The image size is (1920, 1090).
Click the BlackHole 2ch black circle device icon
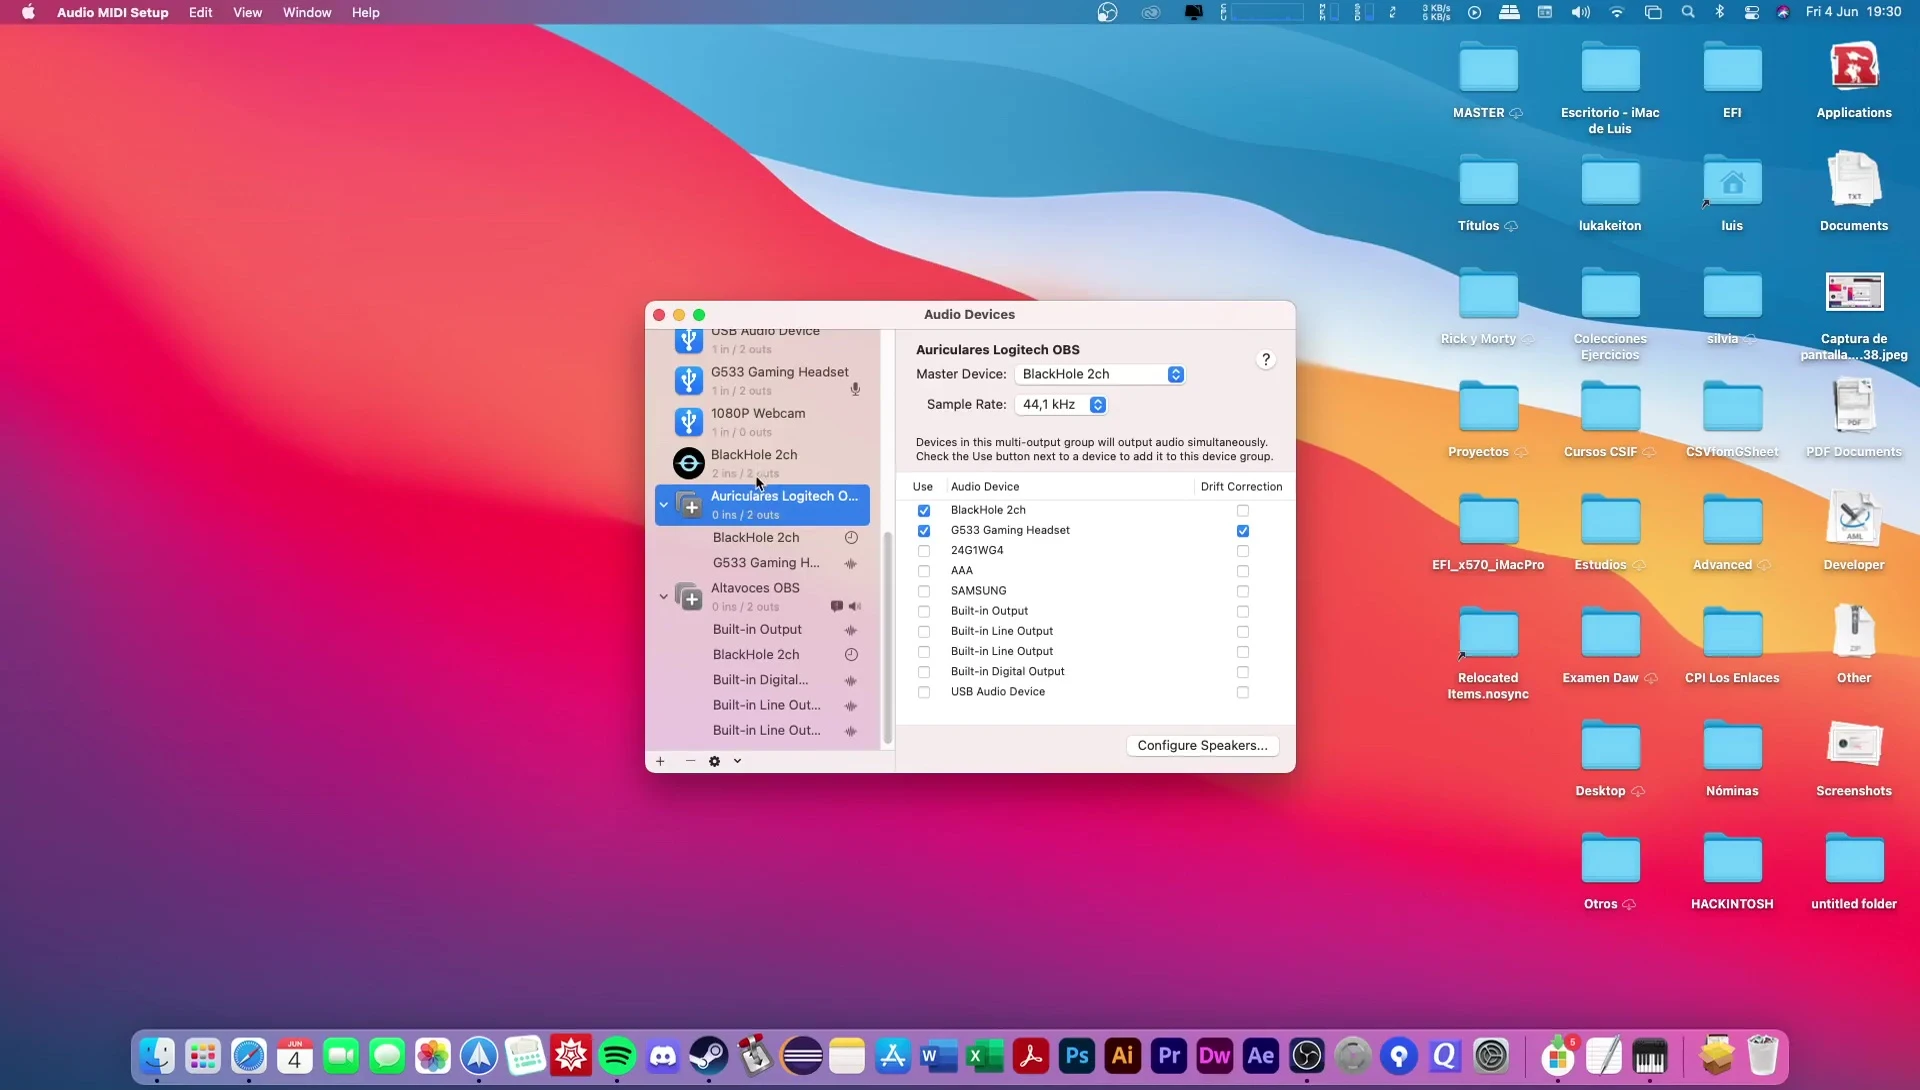[689, 464]
